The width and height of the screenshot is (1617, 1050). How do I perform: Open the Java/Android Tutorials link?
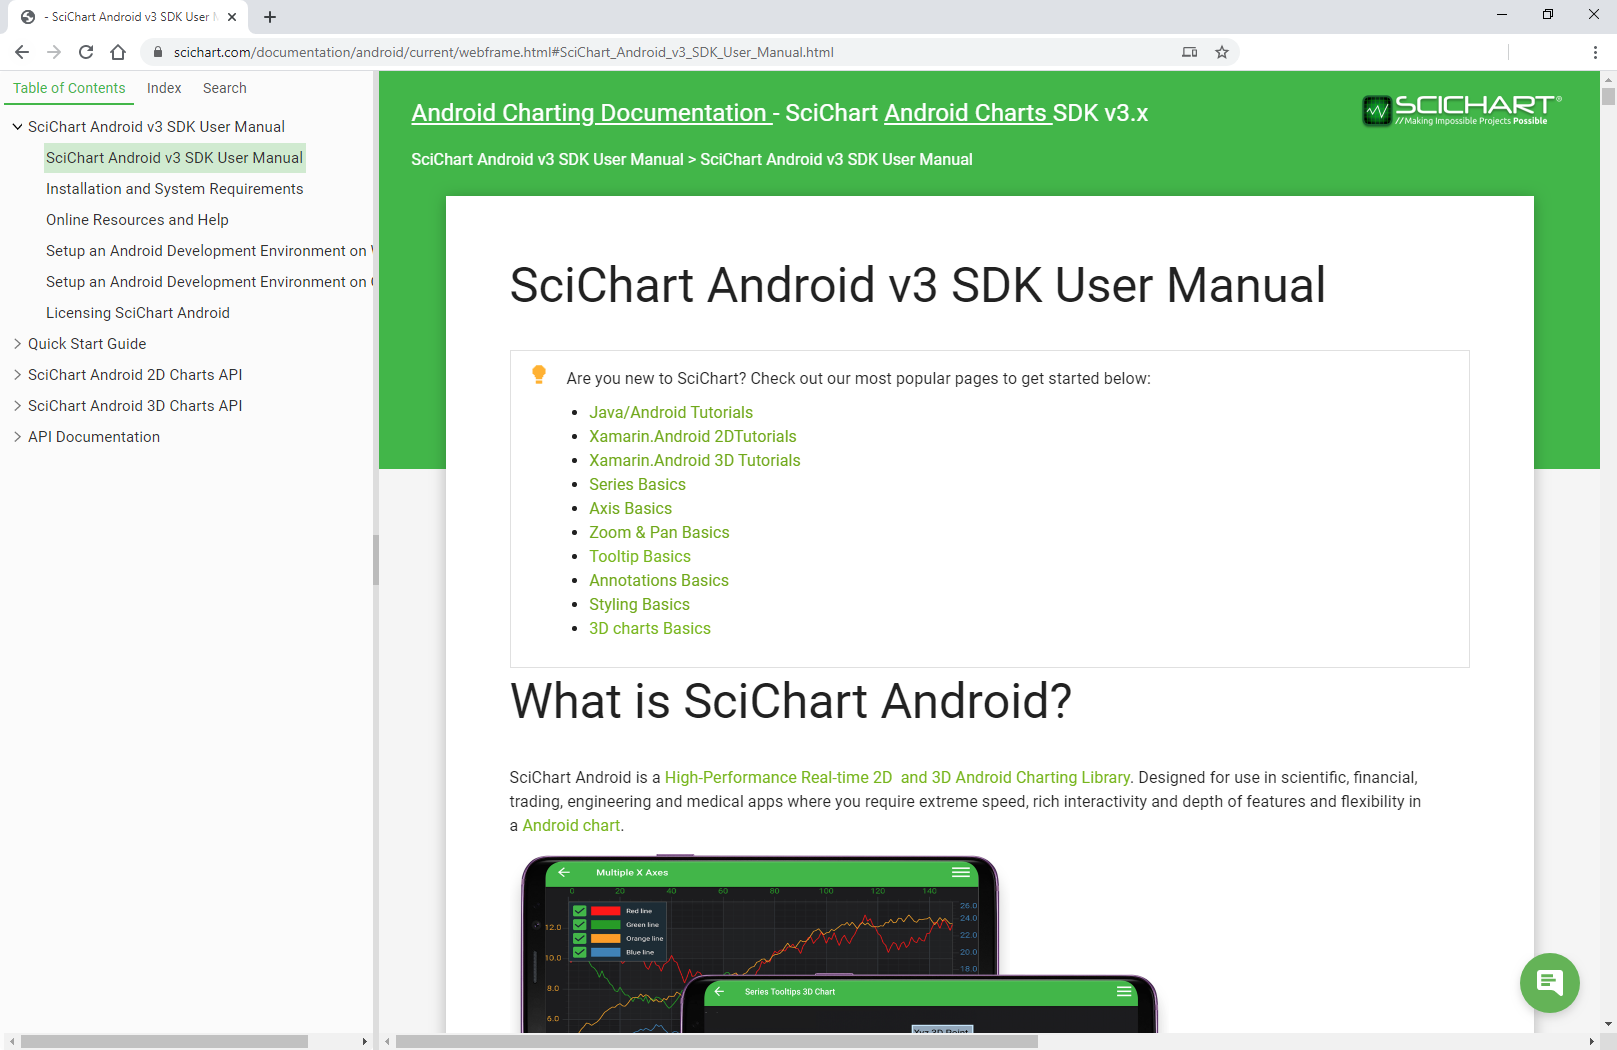[x=671, y=412]
